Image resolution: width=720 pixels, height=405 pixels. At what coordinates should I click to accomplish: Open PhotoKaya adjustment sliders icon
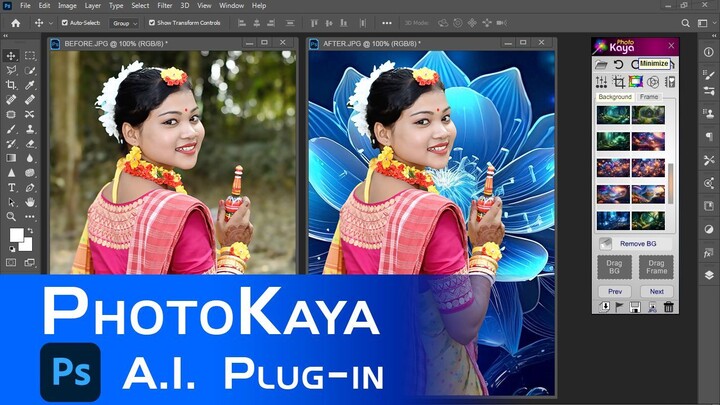click(601, 82)
